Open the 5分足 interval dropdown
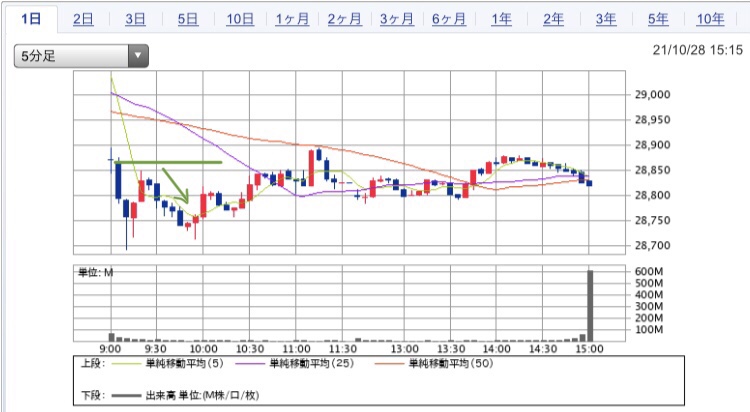The width and height of the screenshot is (750, 412). point(81,56)
